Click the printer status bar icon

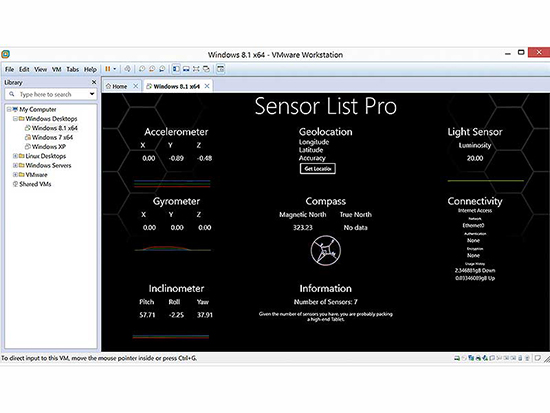478,358
